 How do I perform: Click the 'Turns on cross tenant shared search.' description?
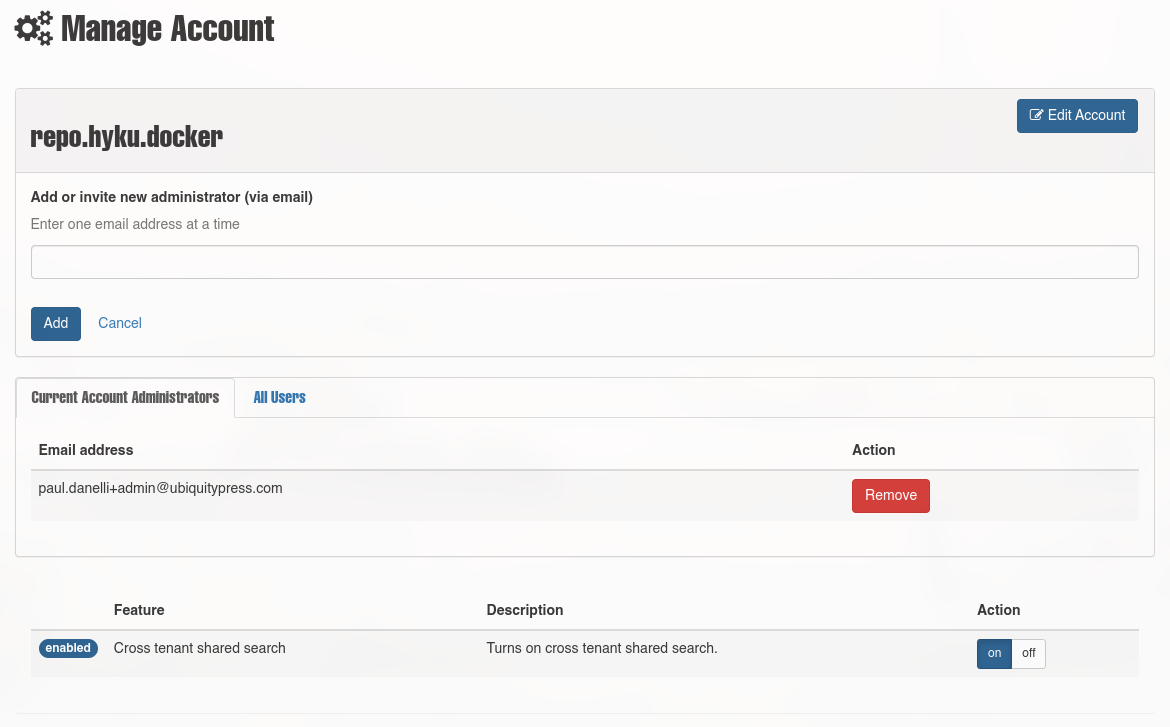[601, 649]
